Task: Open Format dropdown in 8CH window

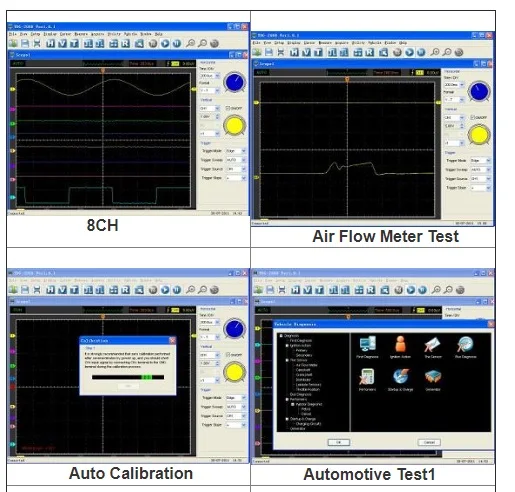Action: pyautogui.click(x=210, y=90)
